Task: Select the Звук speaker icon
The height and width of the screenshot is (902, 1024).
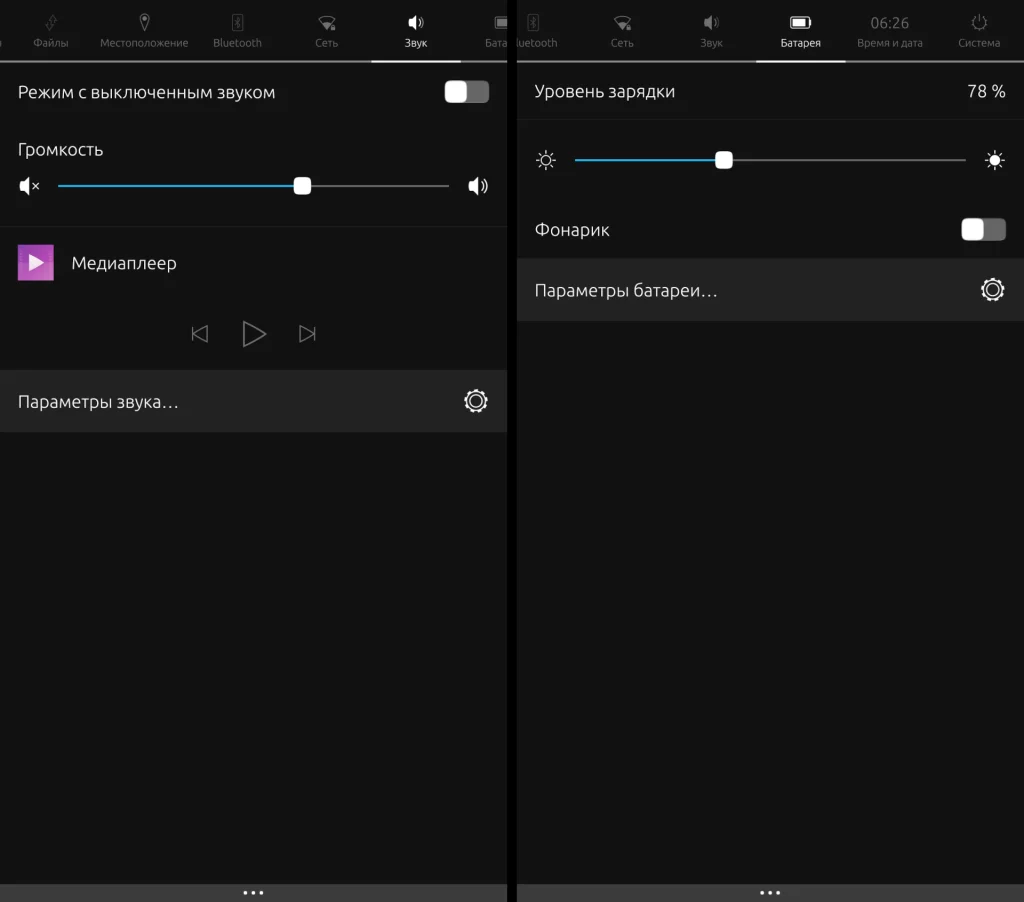Action: [x=415, y=30]
